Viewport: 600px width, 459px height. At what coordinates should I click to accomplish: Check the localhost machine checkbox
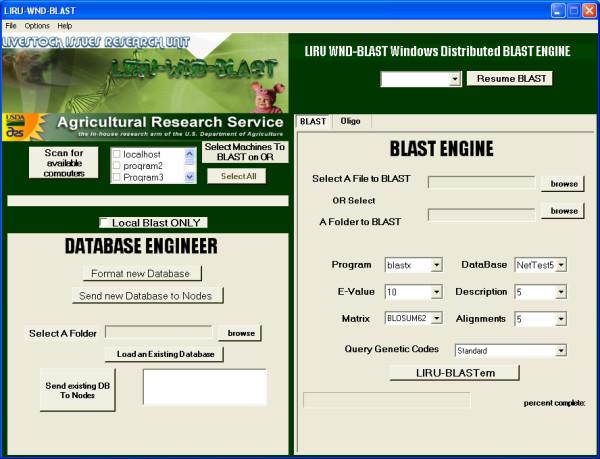tap(117, 154)
